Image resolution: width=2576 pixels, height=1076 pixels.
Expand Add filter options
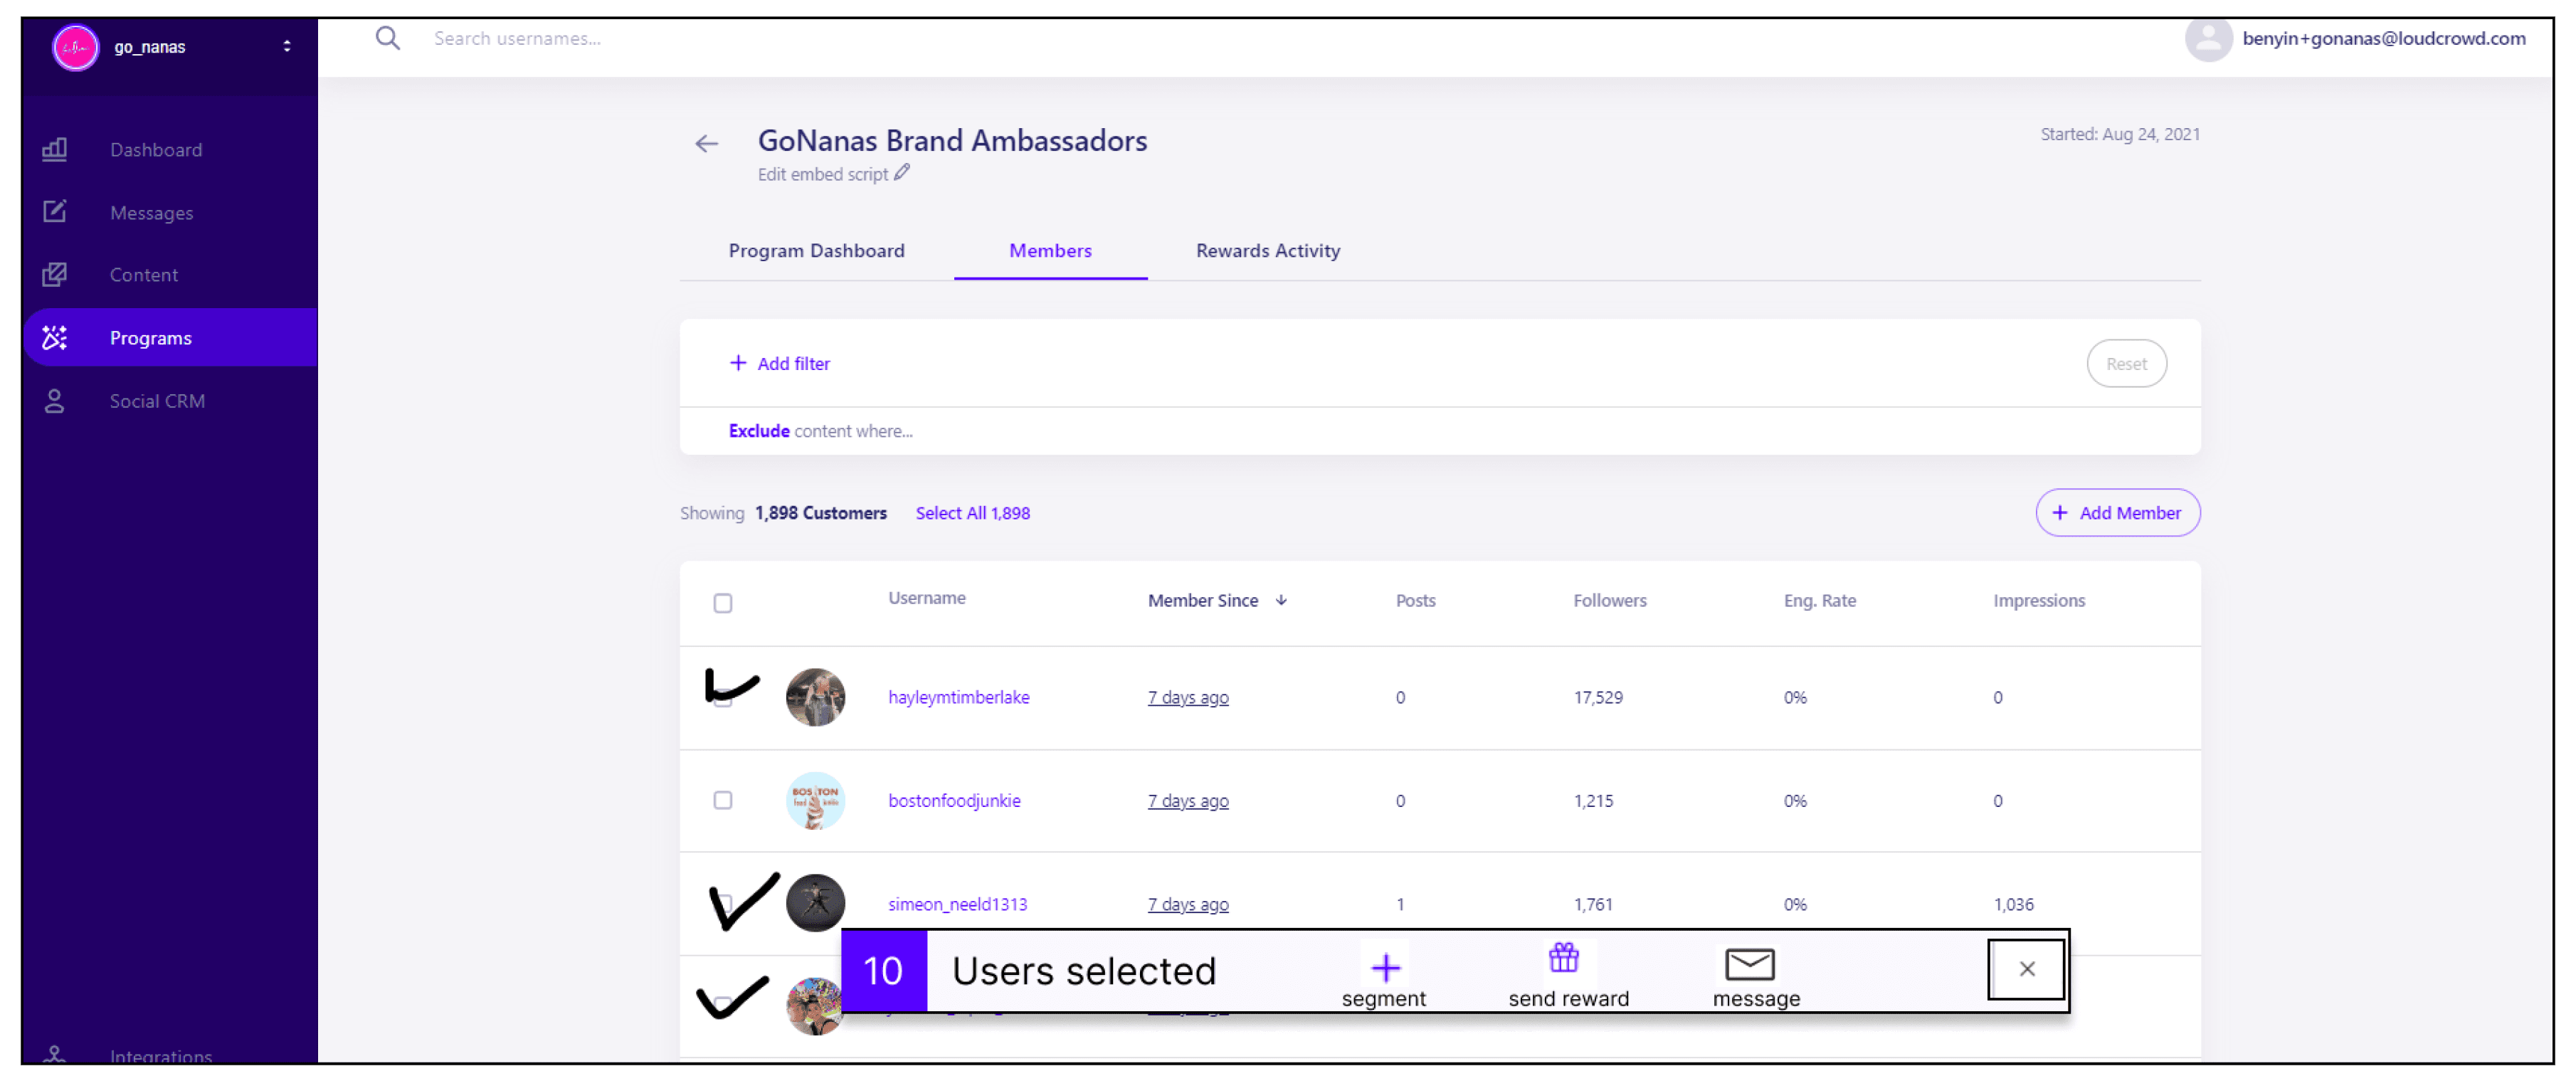click(780, 364)
